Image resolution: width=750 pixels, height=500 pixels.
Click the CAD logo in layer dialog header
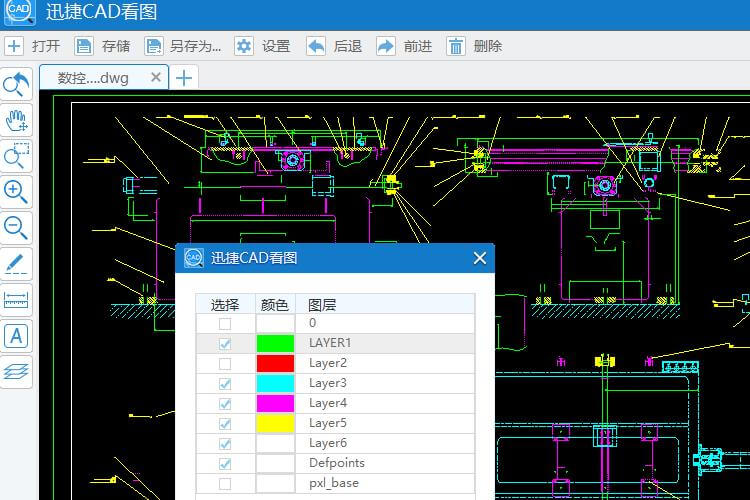coord(194,258)
